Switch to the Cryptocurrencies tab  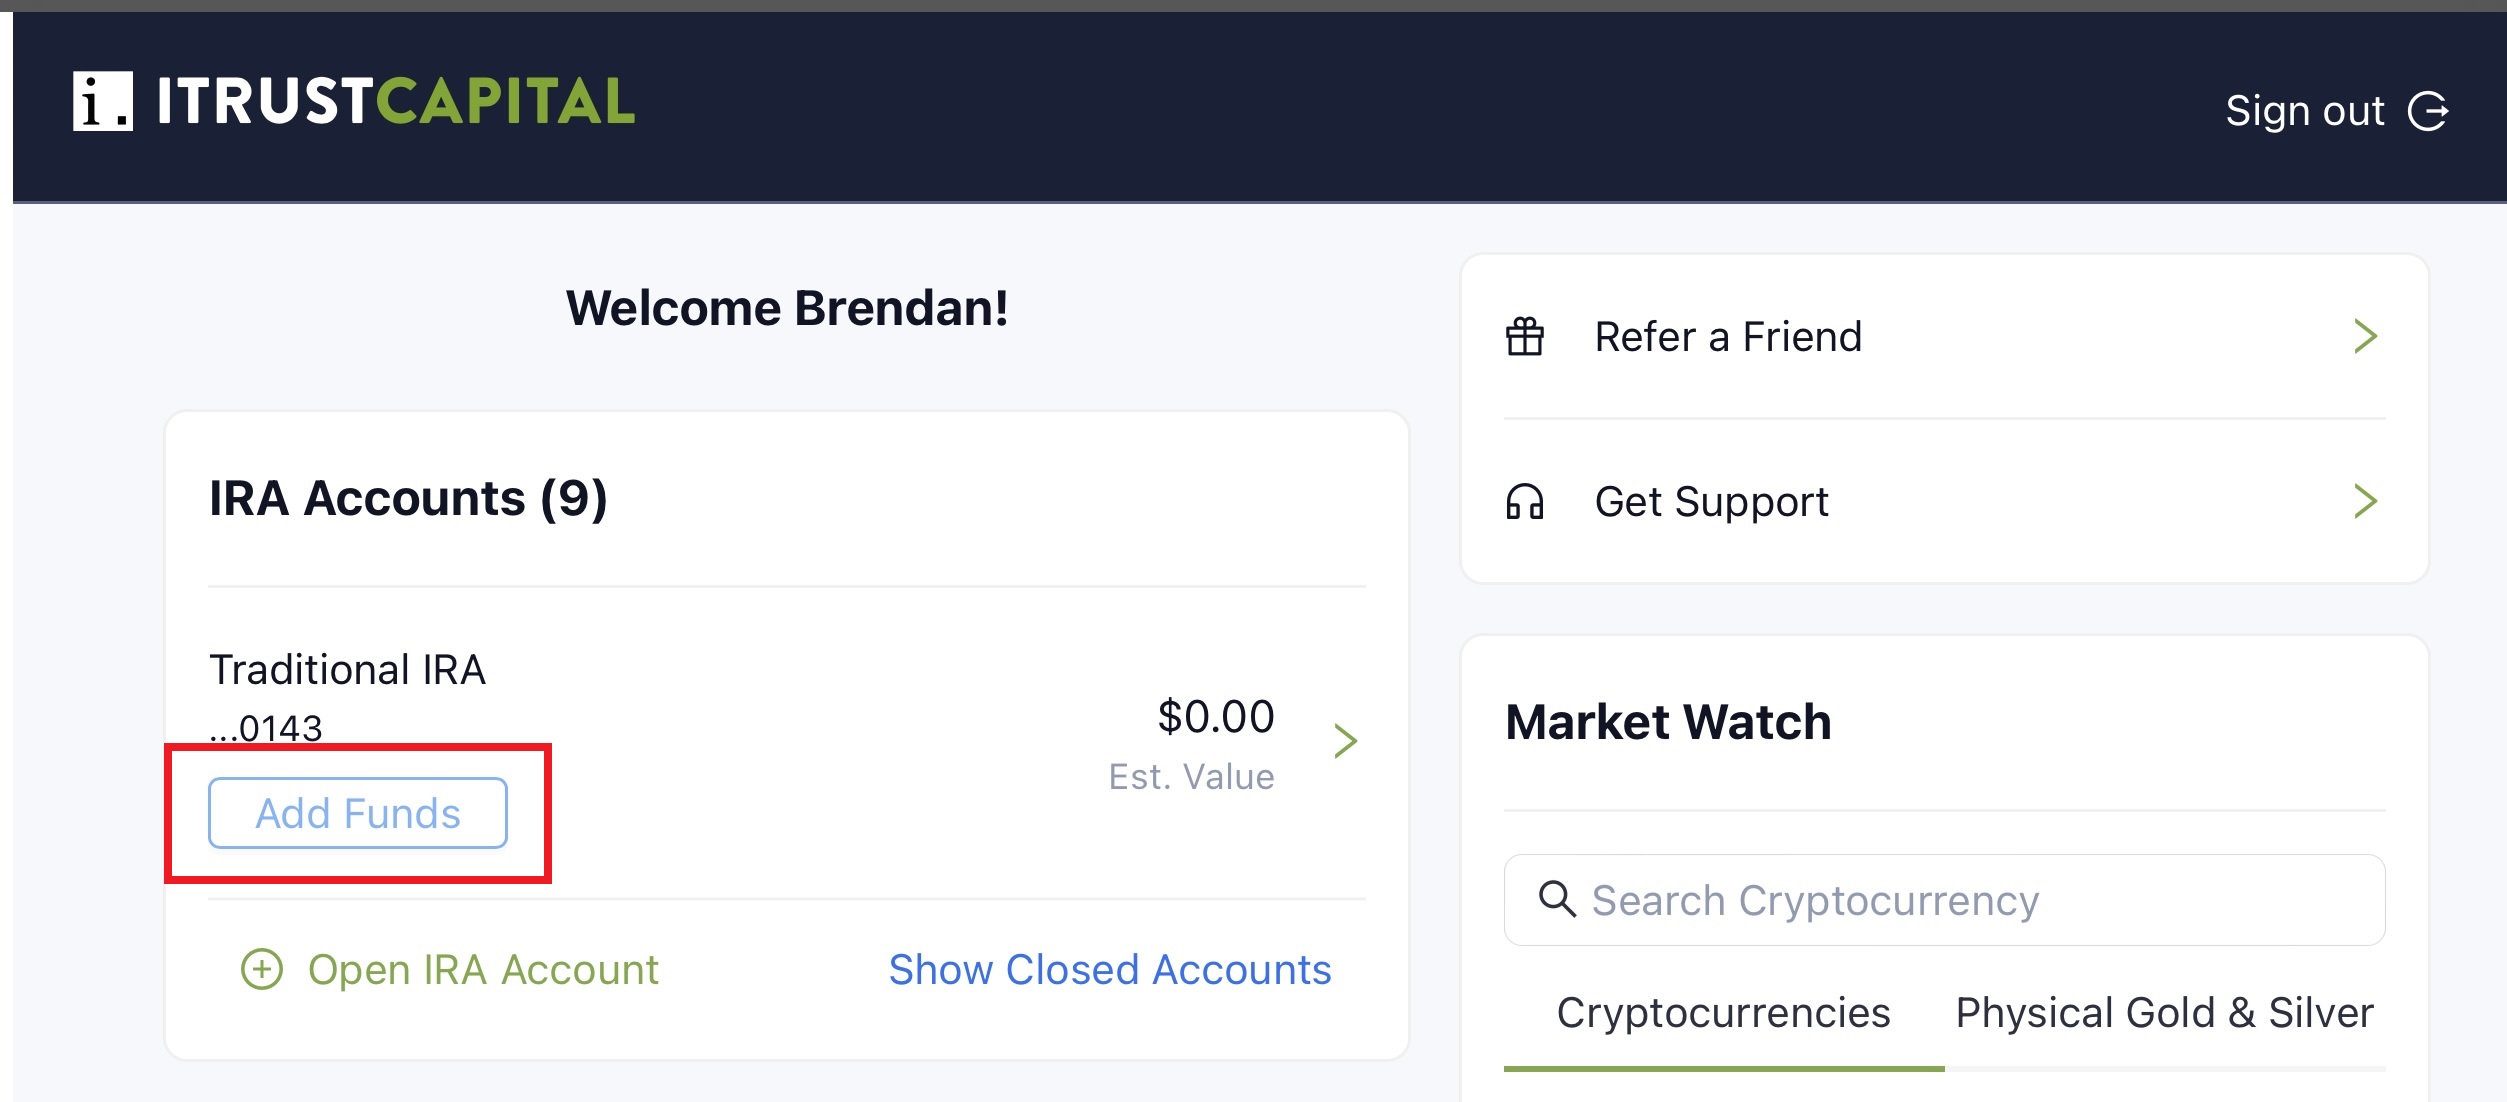1723,1013
